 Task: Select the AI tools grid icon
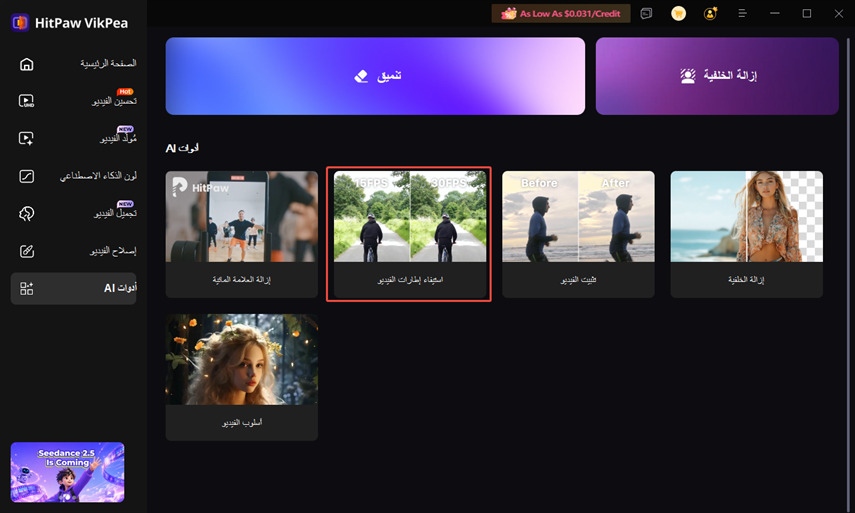[x=26, y=288]
